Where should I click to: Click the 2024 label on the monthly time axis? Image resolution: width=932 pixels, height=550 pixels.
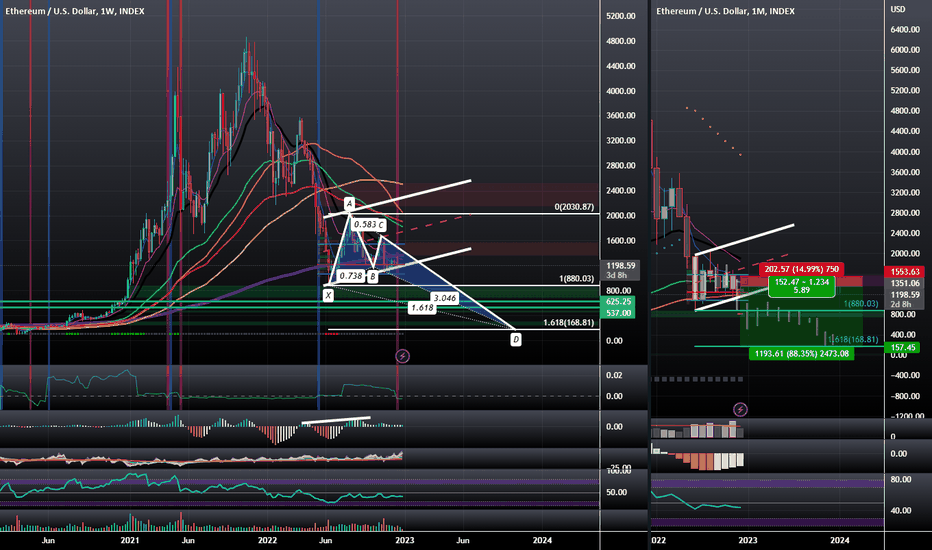(x=839, y=540)
